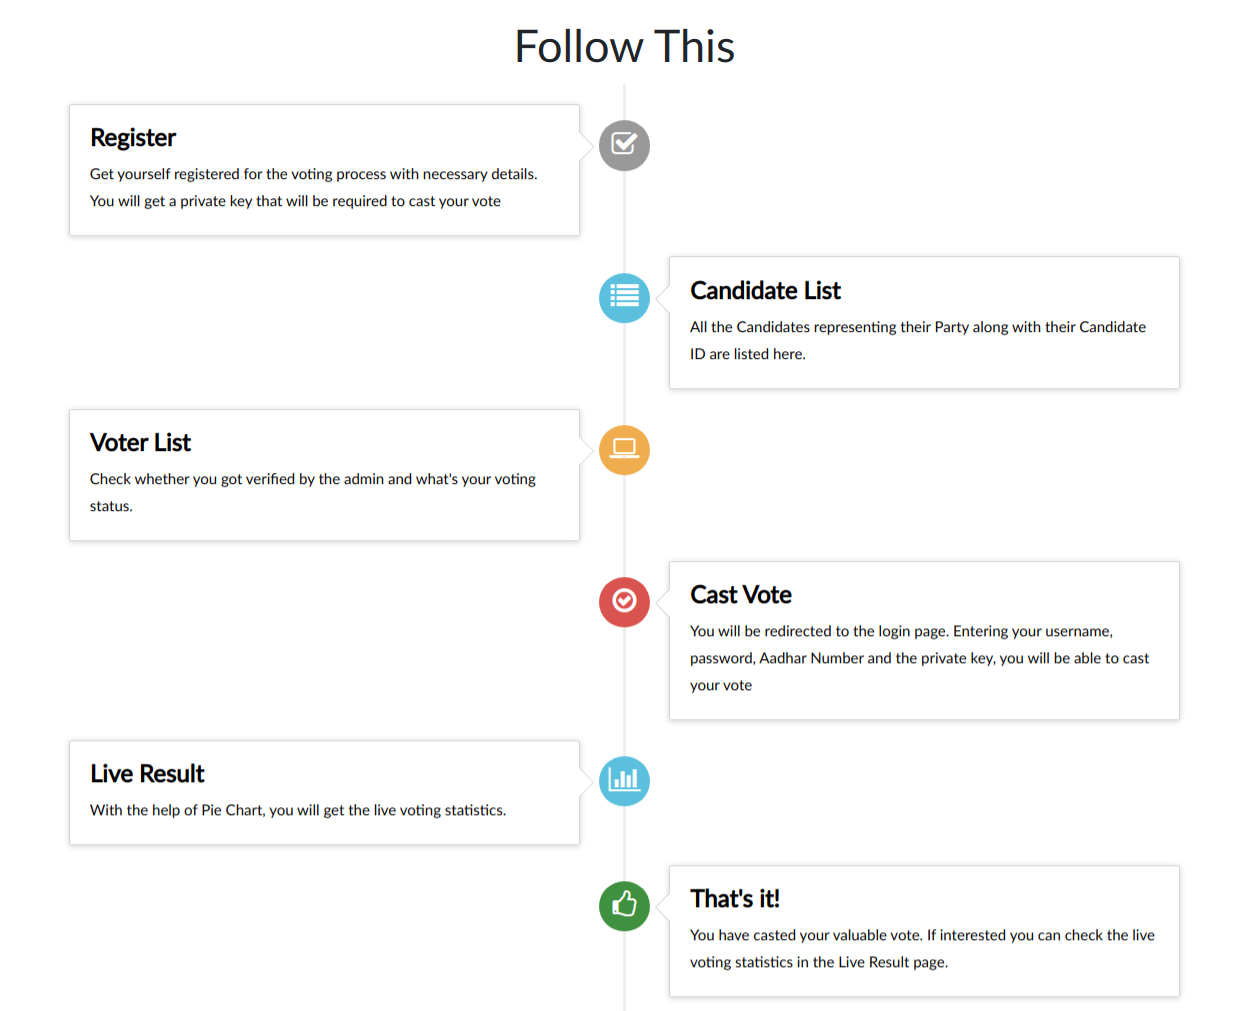Click the orange laptop Voter List icon
The image size is (1246, 1011).
(x=624, y=450)
